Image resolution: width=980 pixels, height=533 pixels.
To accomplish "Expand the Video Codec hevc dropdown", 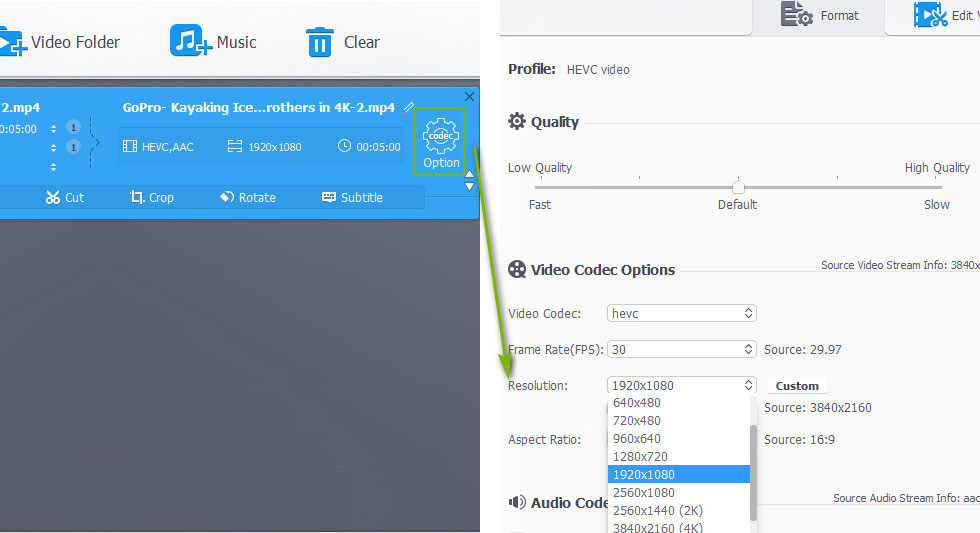I will (x=681, y=313).
